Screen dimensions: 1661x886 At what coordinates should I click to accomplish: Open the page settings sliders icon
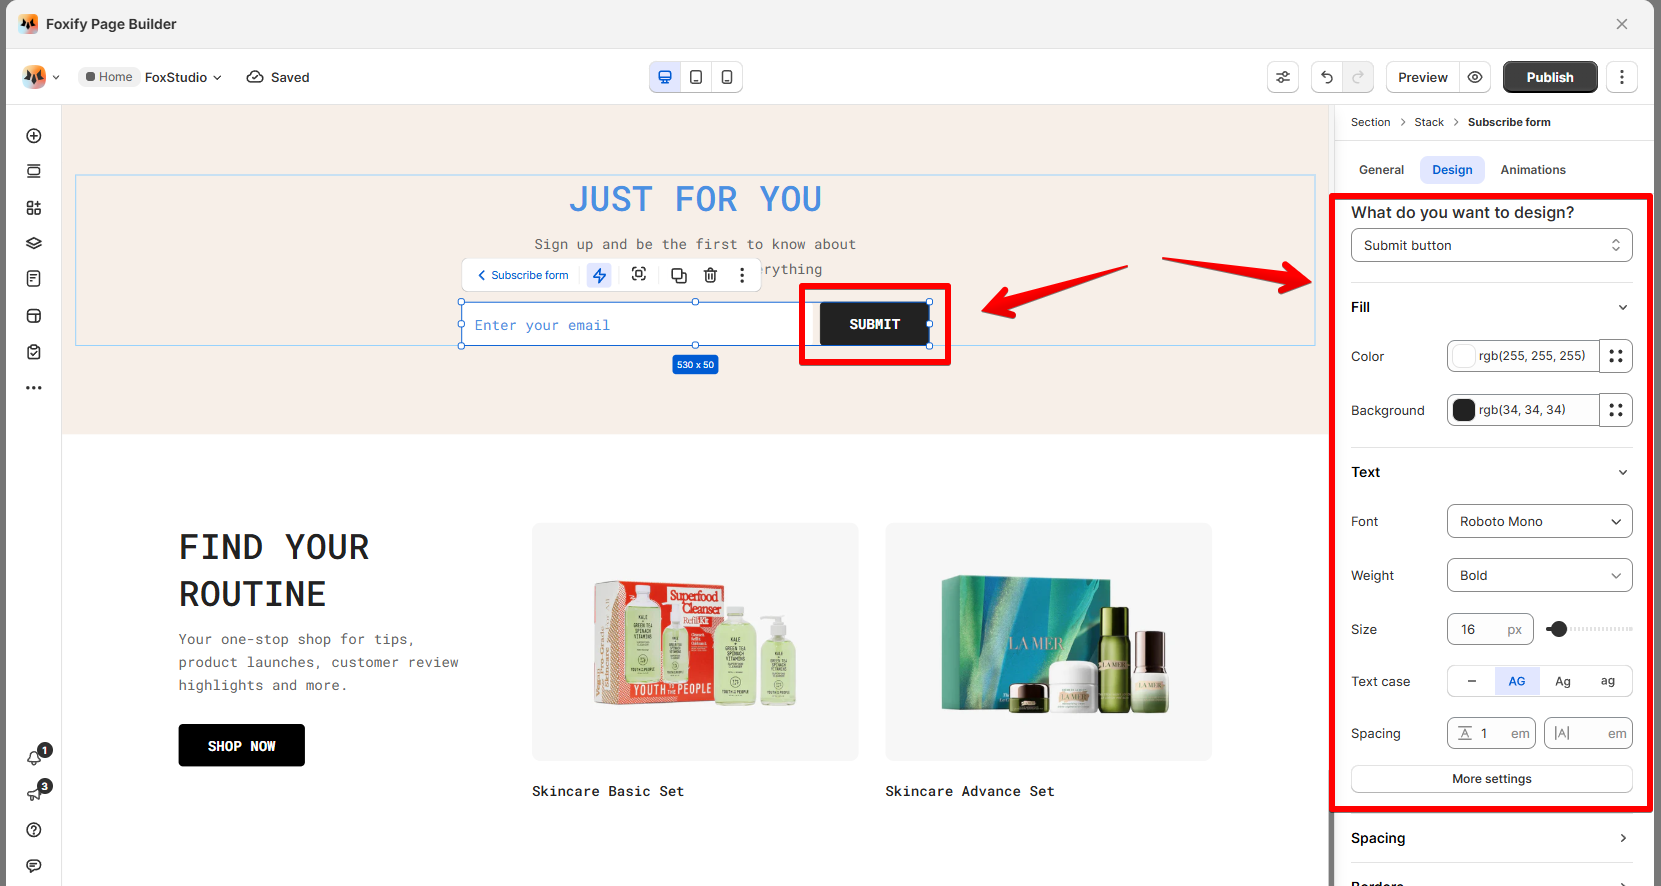(1283, 77)
